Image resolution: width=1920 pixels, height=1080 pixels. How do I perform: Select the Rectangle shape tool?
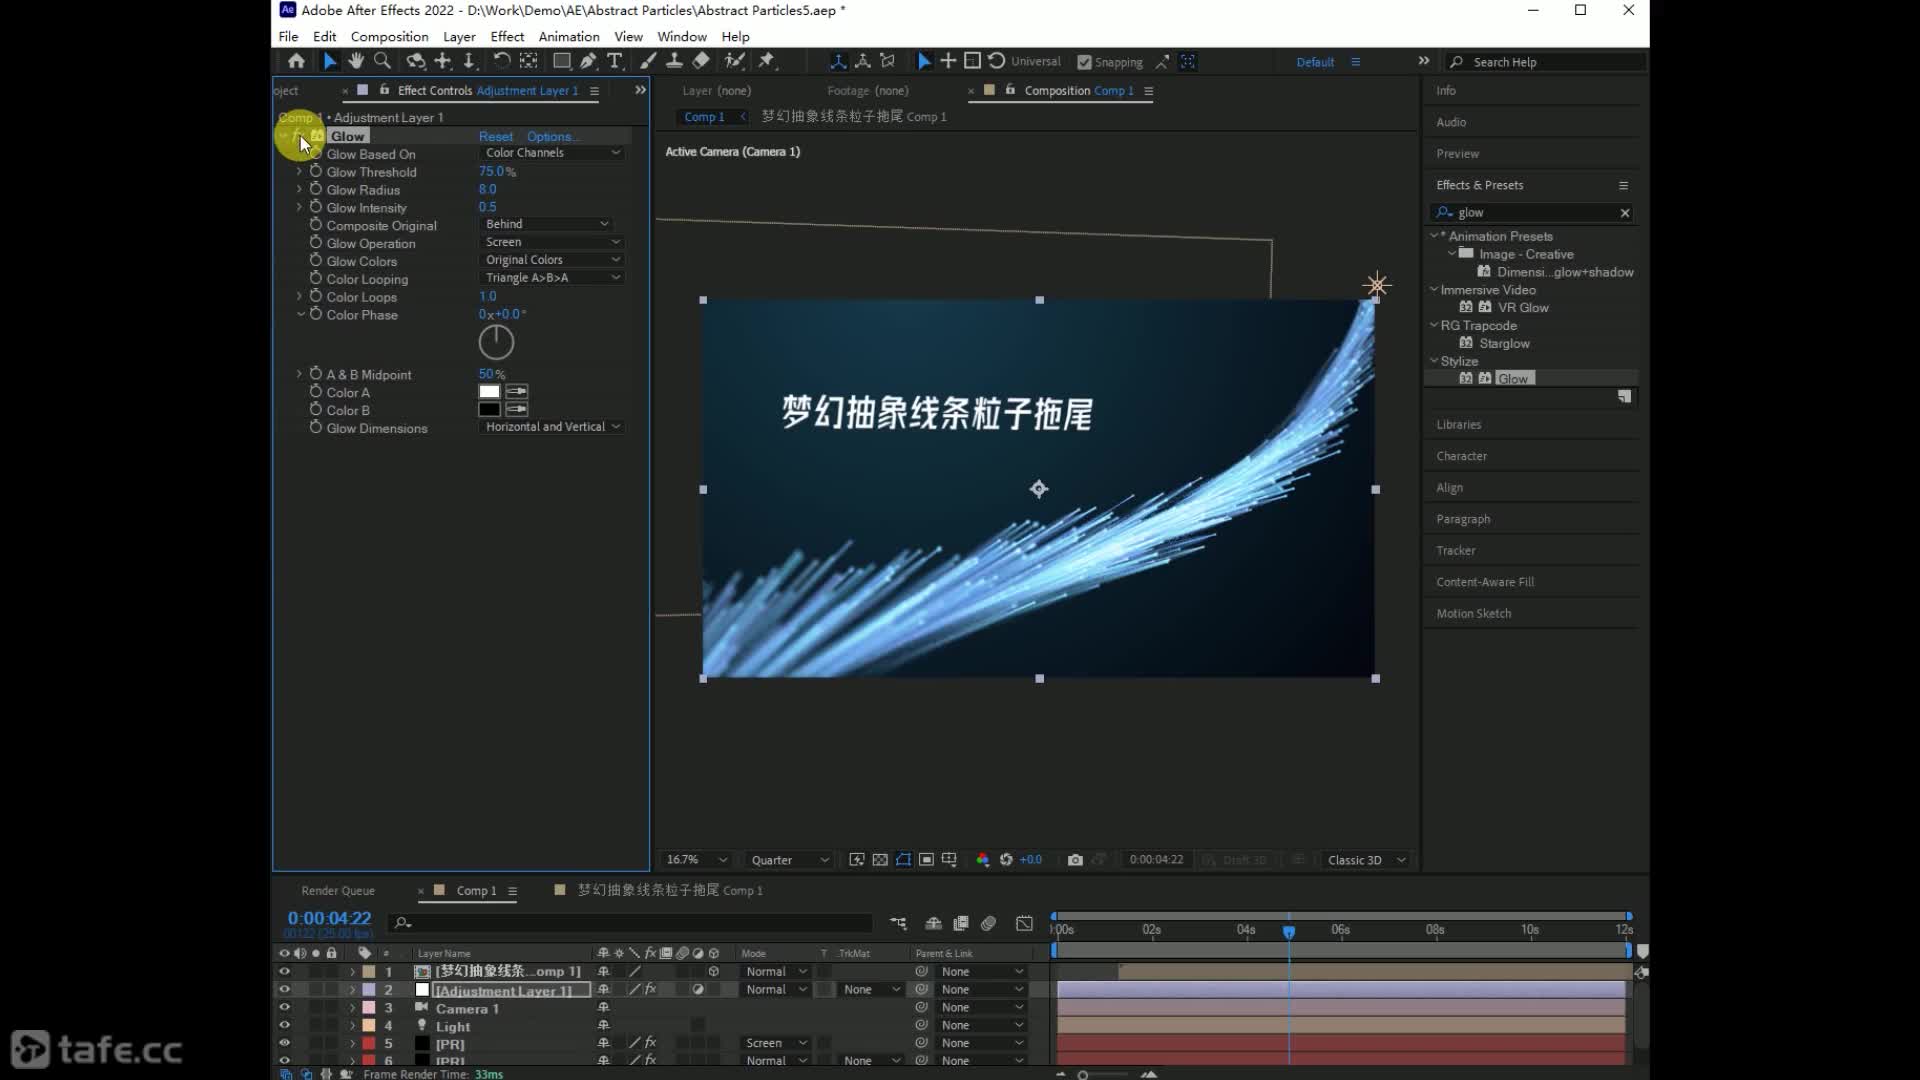(x=562, y=61)
